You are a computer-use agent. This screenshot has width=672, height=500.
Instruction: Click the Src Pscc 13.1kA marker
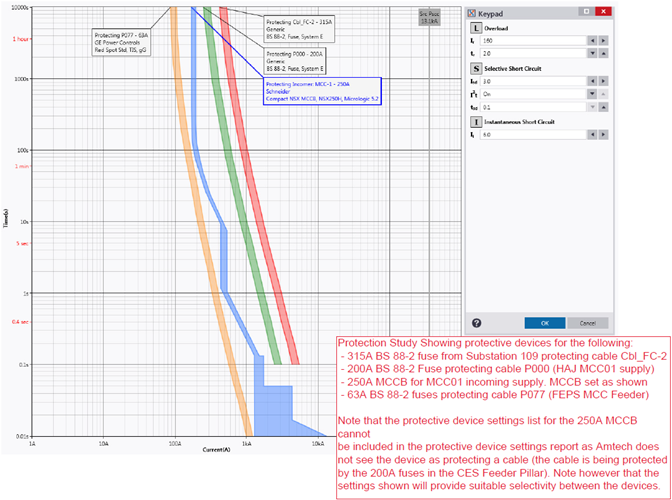pyautogui.click(x=429, y=16)
